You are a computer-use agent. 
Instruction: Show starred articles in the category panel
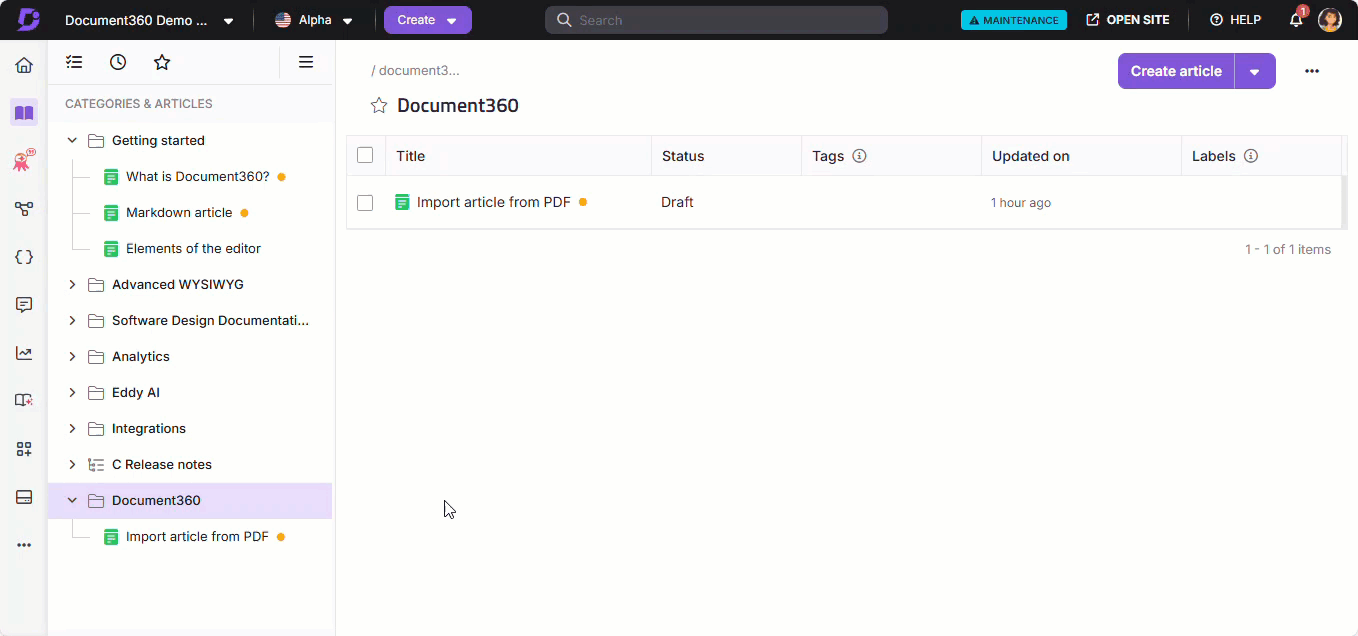pyautogui.click(x=162, y=62)
